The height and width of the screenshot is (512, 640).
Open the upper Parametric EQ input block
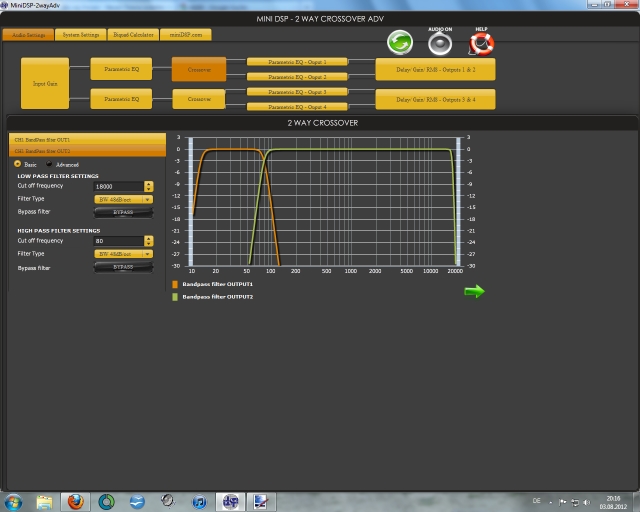tap(121, 69)
